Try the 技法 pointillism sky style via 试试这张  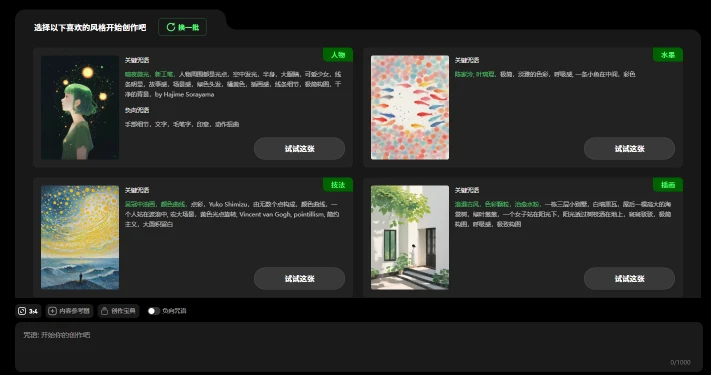pyautogui.click(x=299, y=278)
